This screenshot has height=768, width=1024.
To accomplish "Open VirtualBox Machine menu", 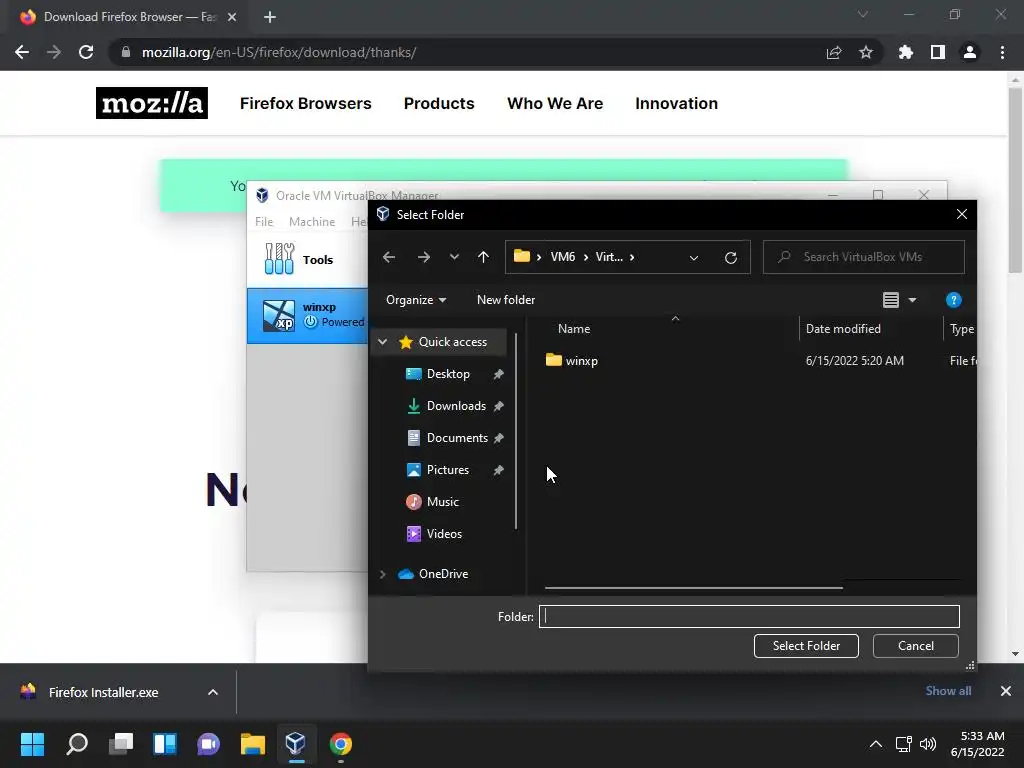I will coord(312,221).
